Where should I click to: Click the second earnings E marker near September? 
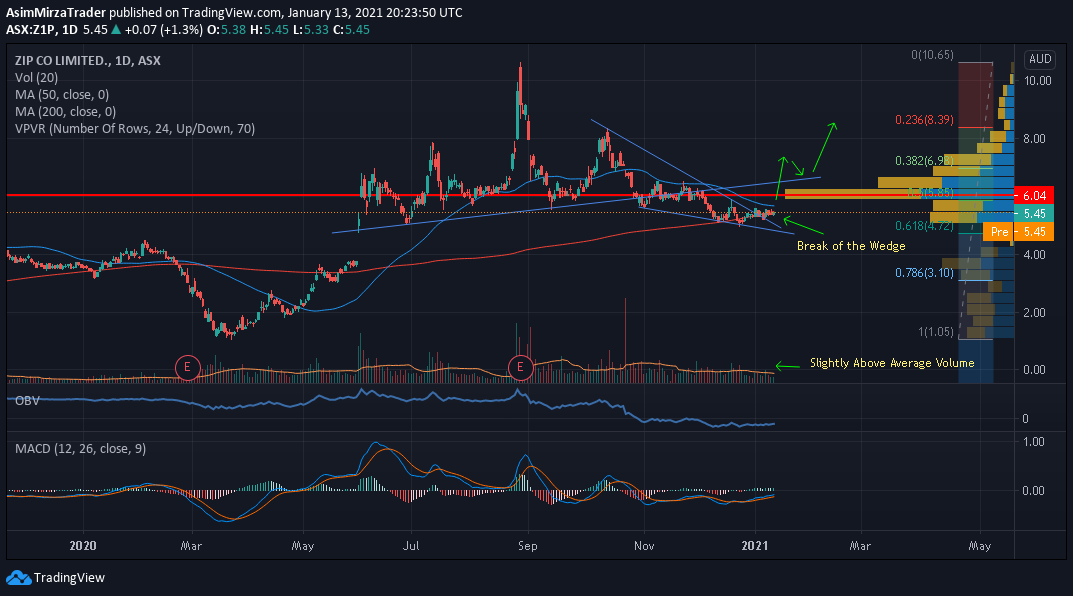[x=520, y=367]
